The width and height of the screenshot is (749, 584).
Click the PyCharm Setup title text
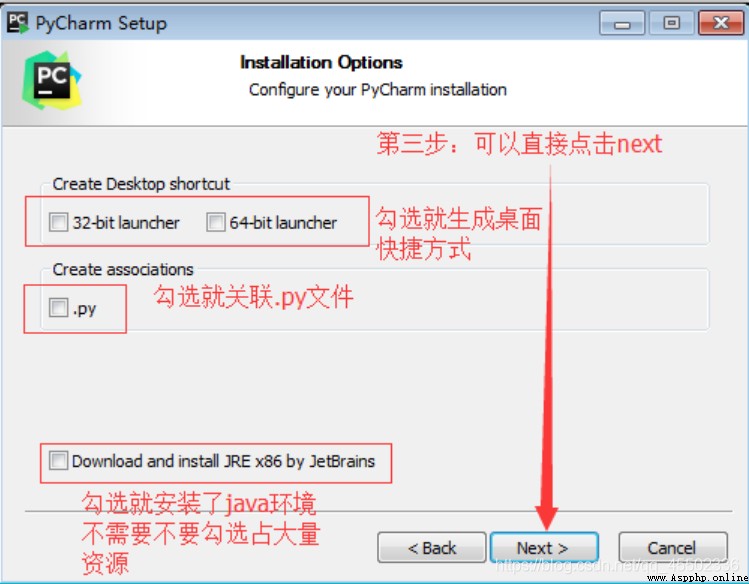click(101, 23)
